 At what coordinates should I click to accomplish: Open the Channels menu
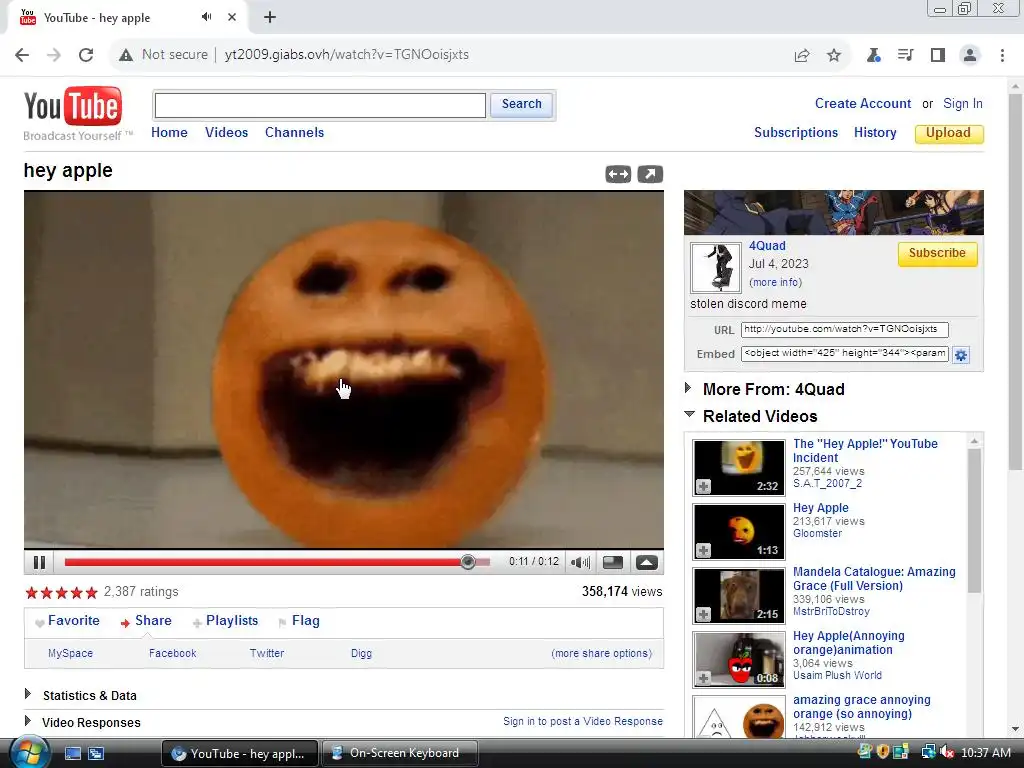coord(295,133)
